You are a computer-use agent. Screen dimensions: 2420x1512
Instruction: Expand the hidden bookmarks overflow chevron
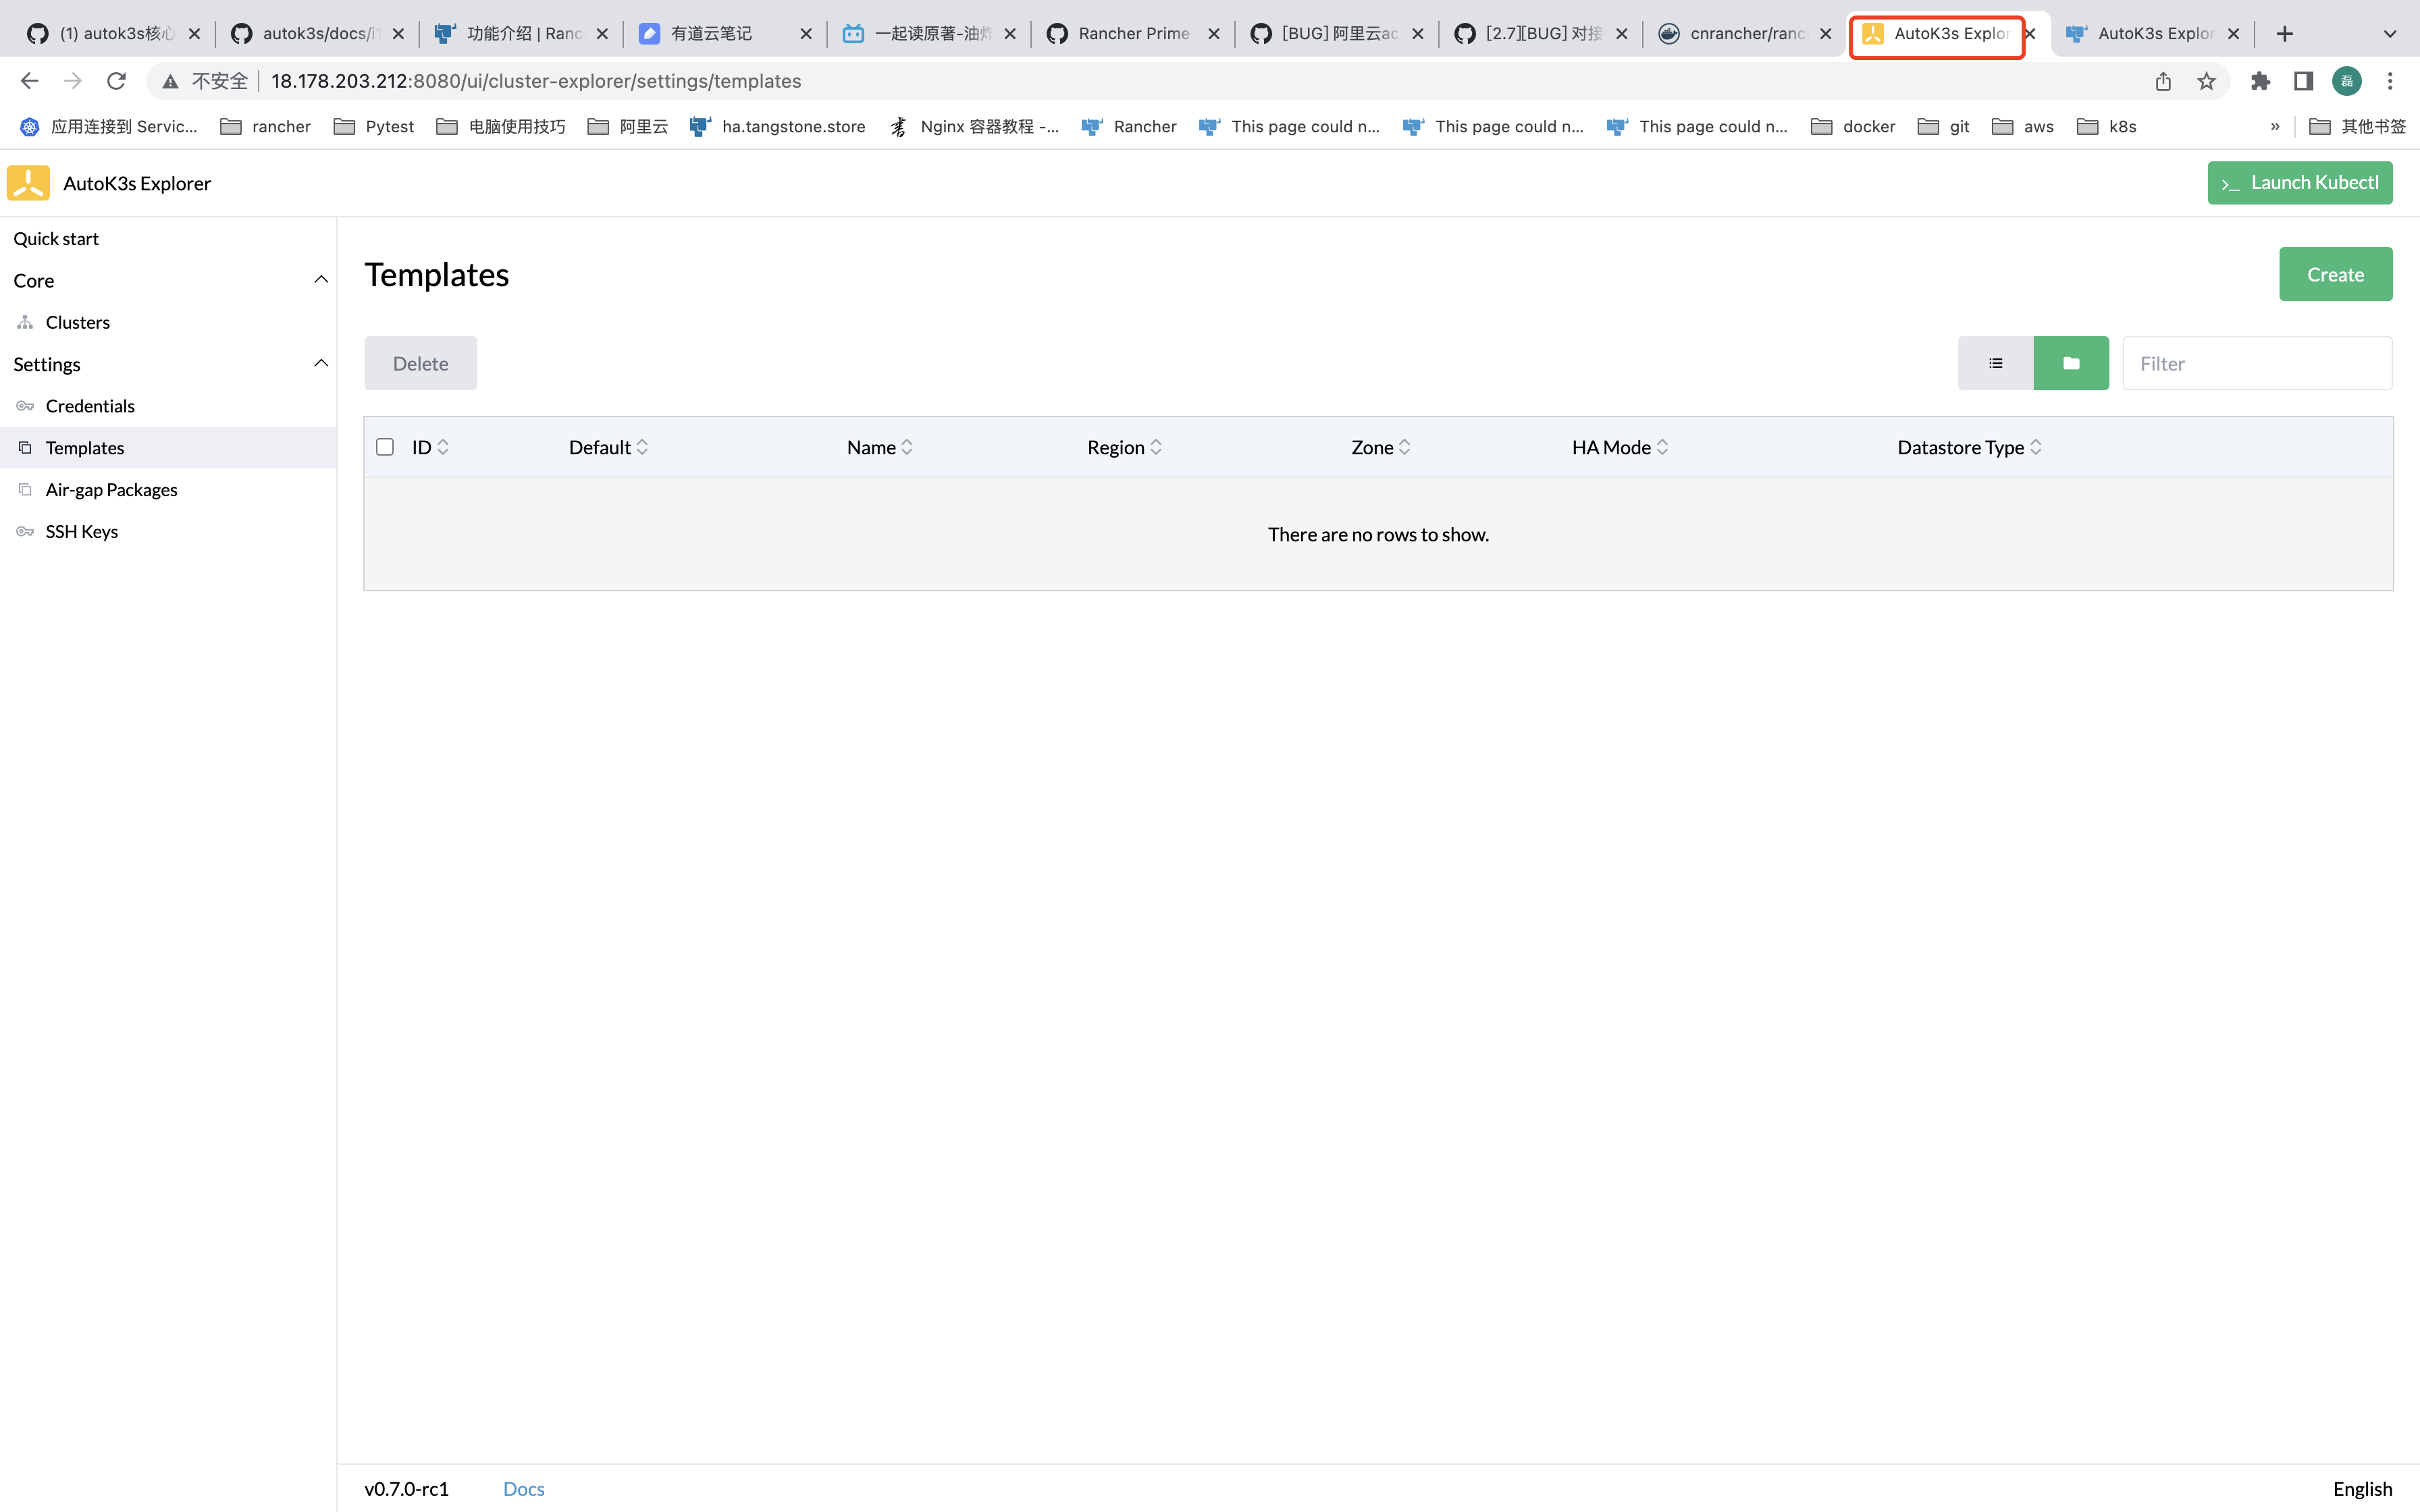pos(2274,126)
